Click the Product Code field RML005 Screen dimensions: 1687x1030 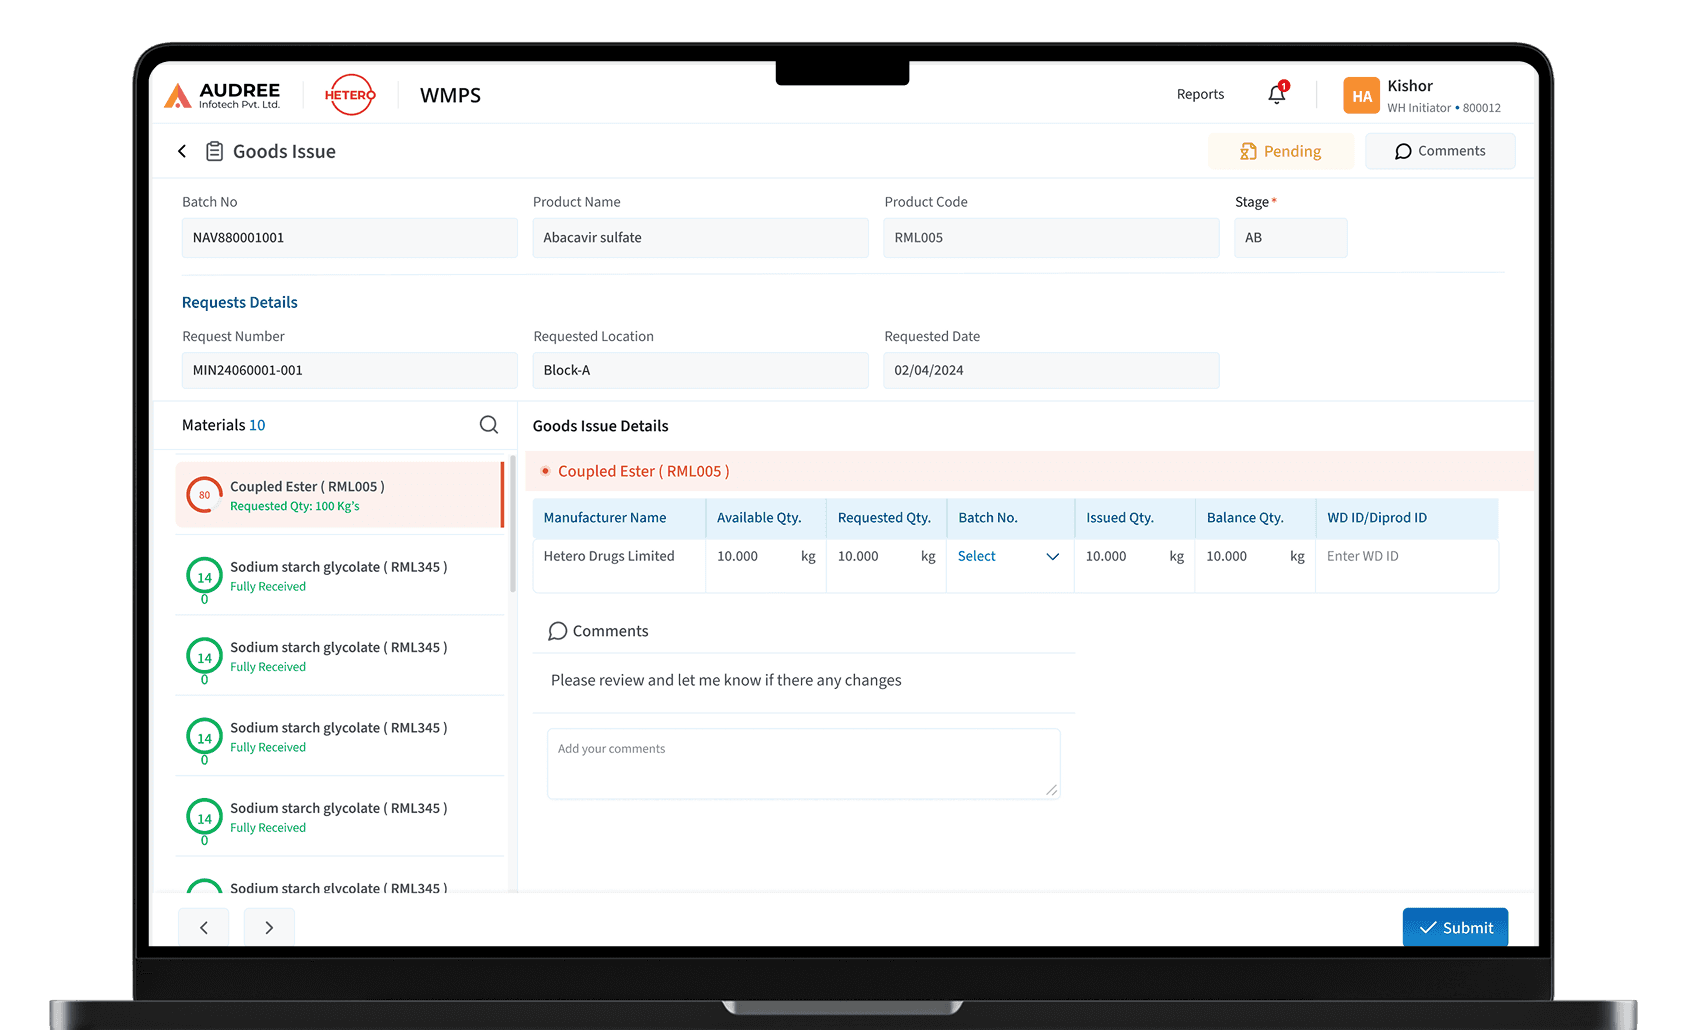[1051, 238]
